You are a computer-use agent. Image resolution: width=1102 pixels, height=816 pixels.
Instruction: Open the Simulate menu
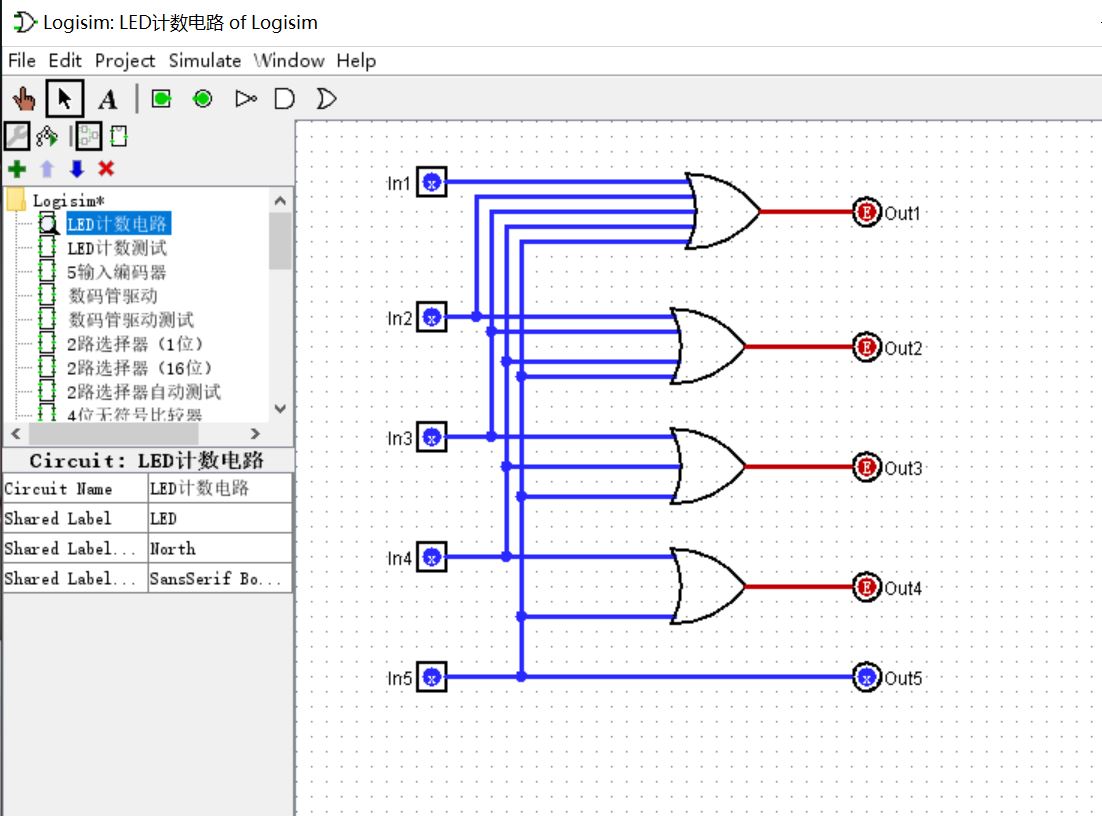(204, 60)
